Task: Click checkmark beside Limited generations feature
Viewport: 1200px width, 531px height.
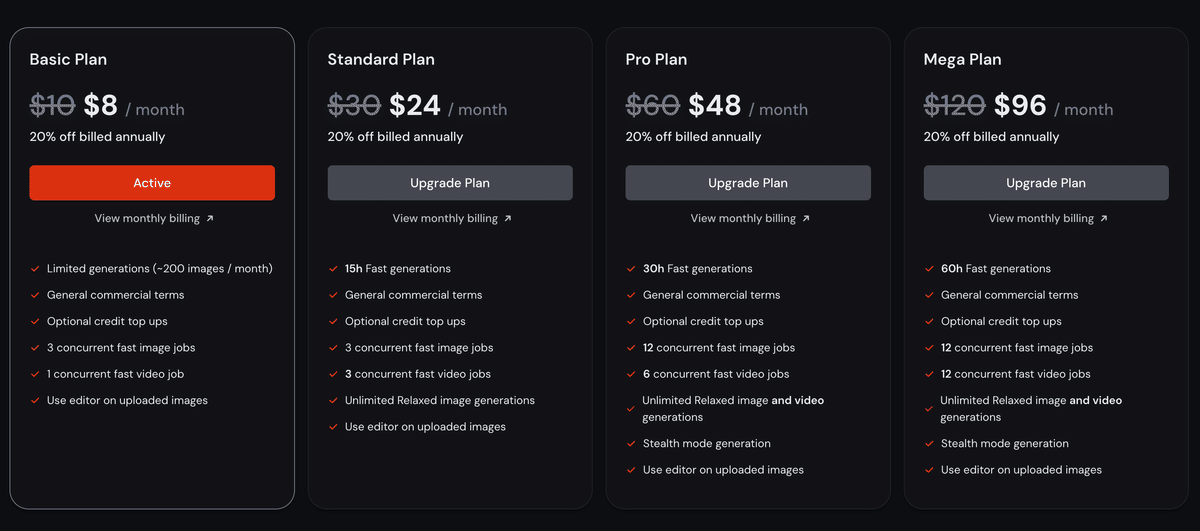Action: [x=35, y=269]
